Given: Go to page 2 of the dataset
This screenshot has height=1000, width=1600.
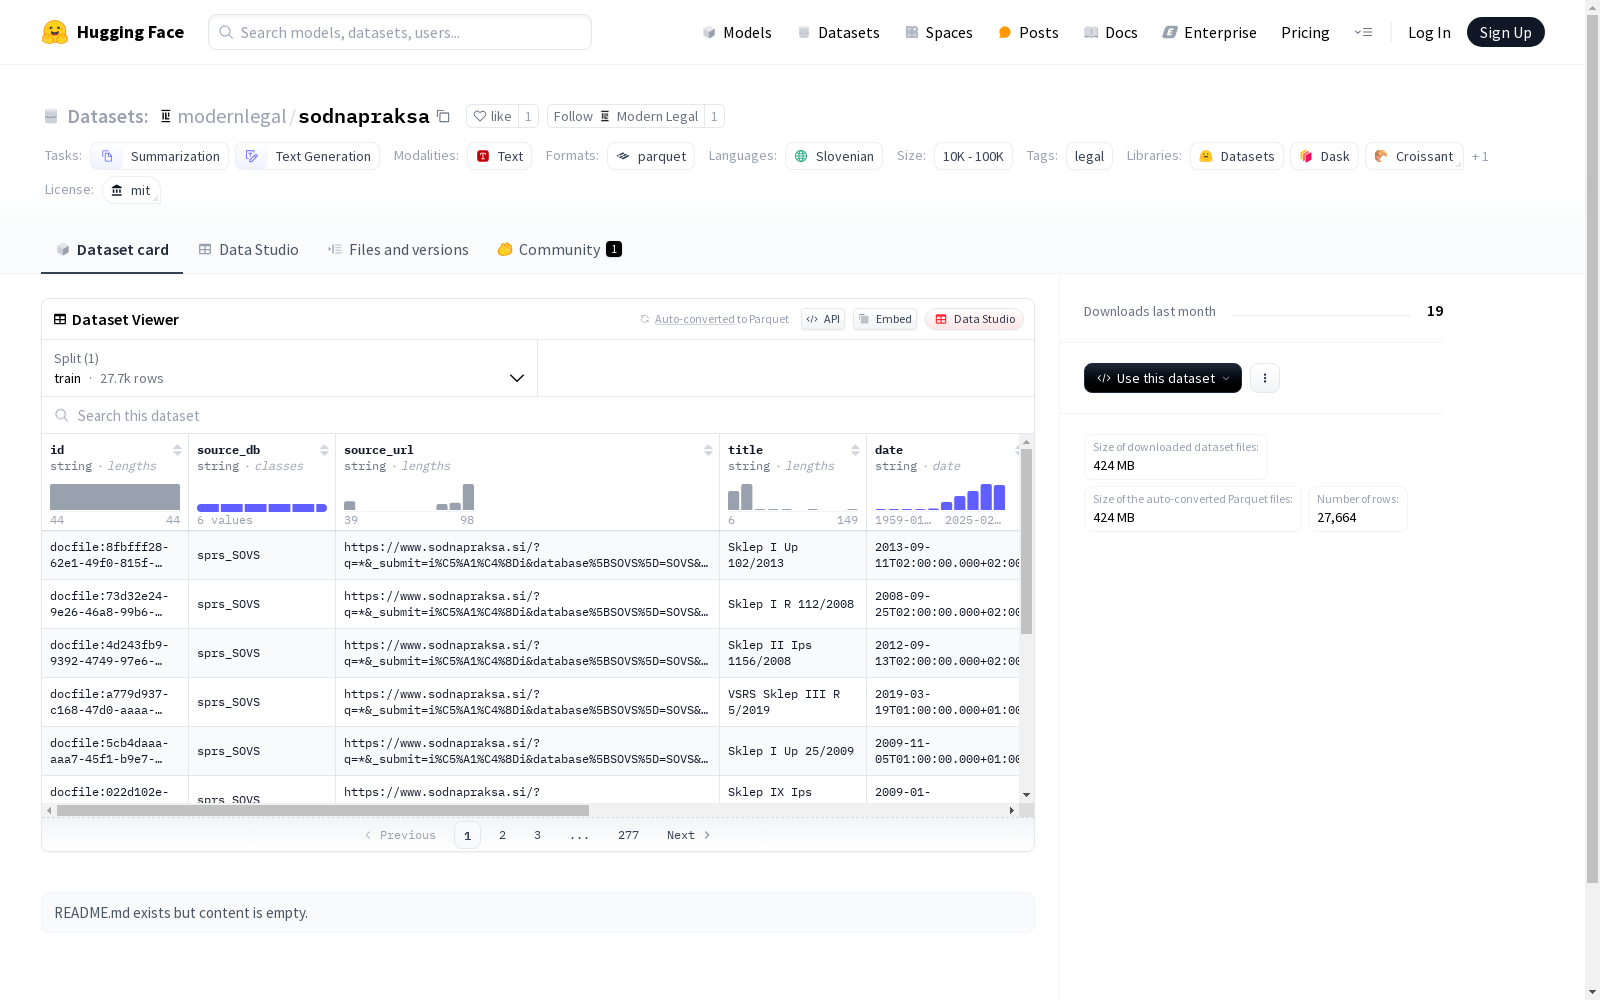Looking at the screenshot, I should 502,835.
